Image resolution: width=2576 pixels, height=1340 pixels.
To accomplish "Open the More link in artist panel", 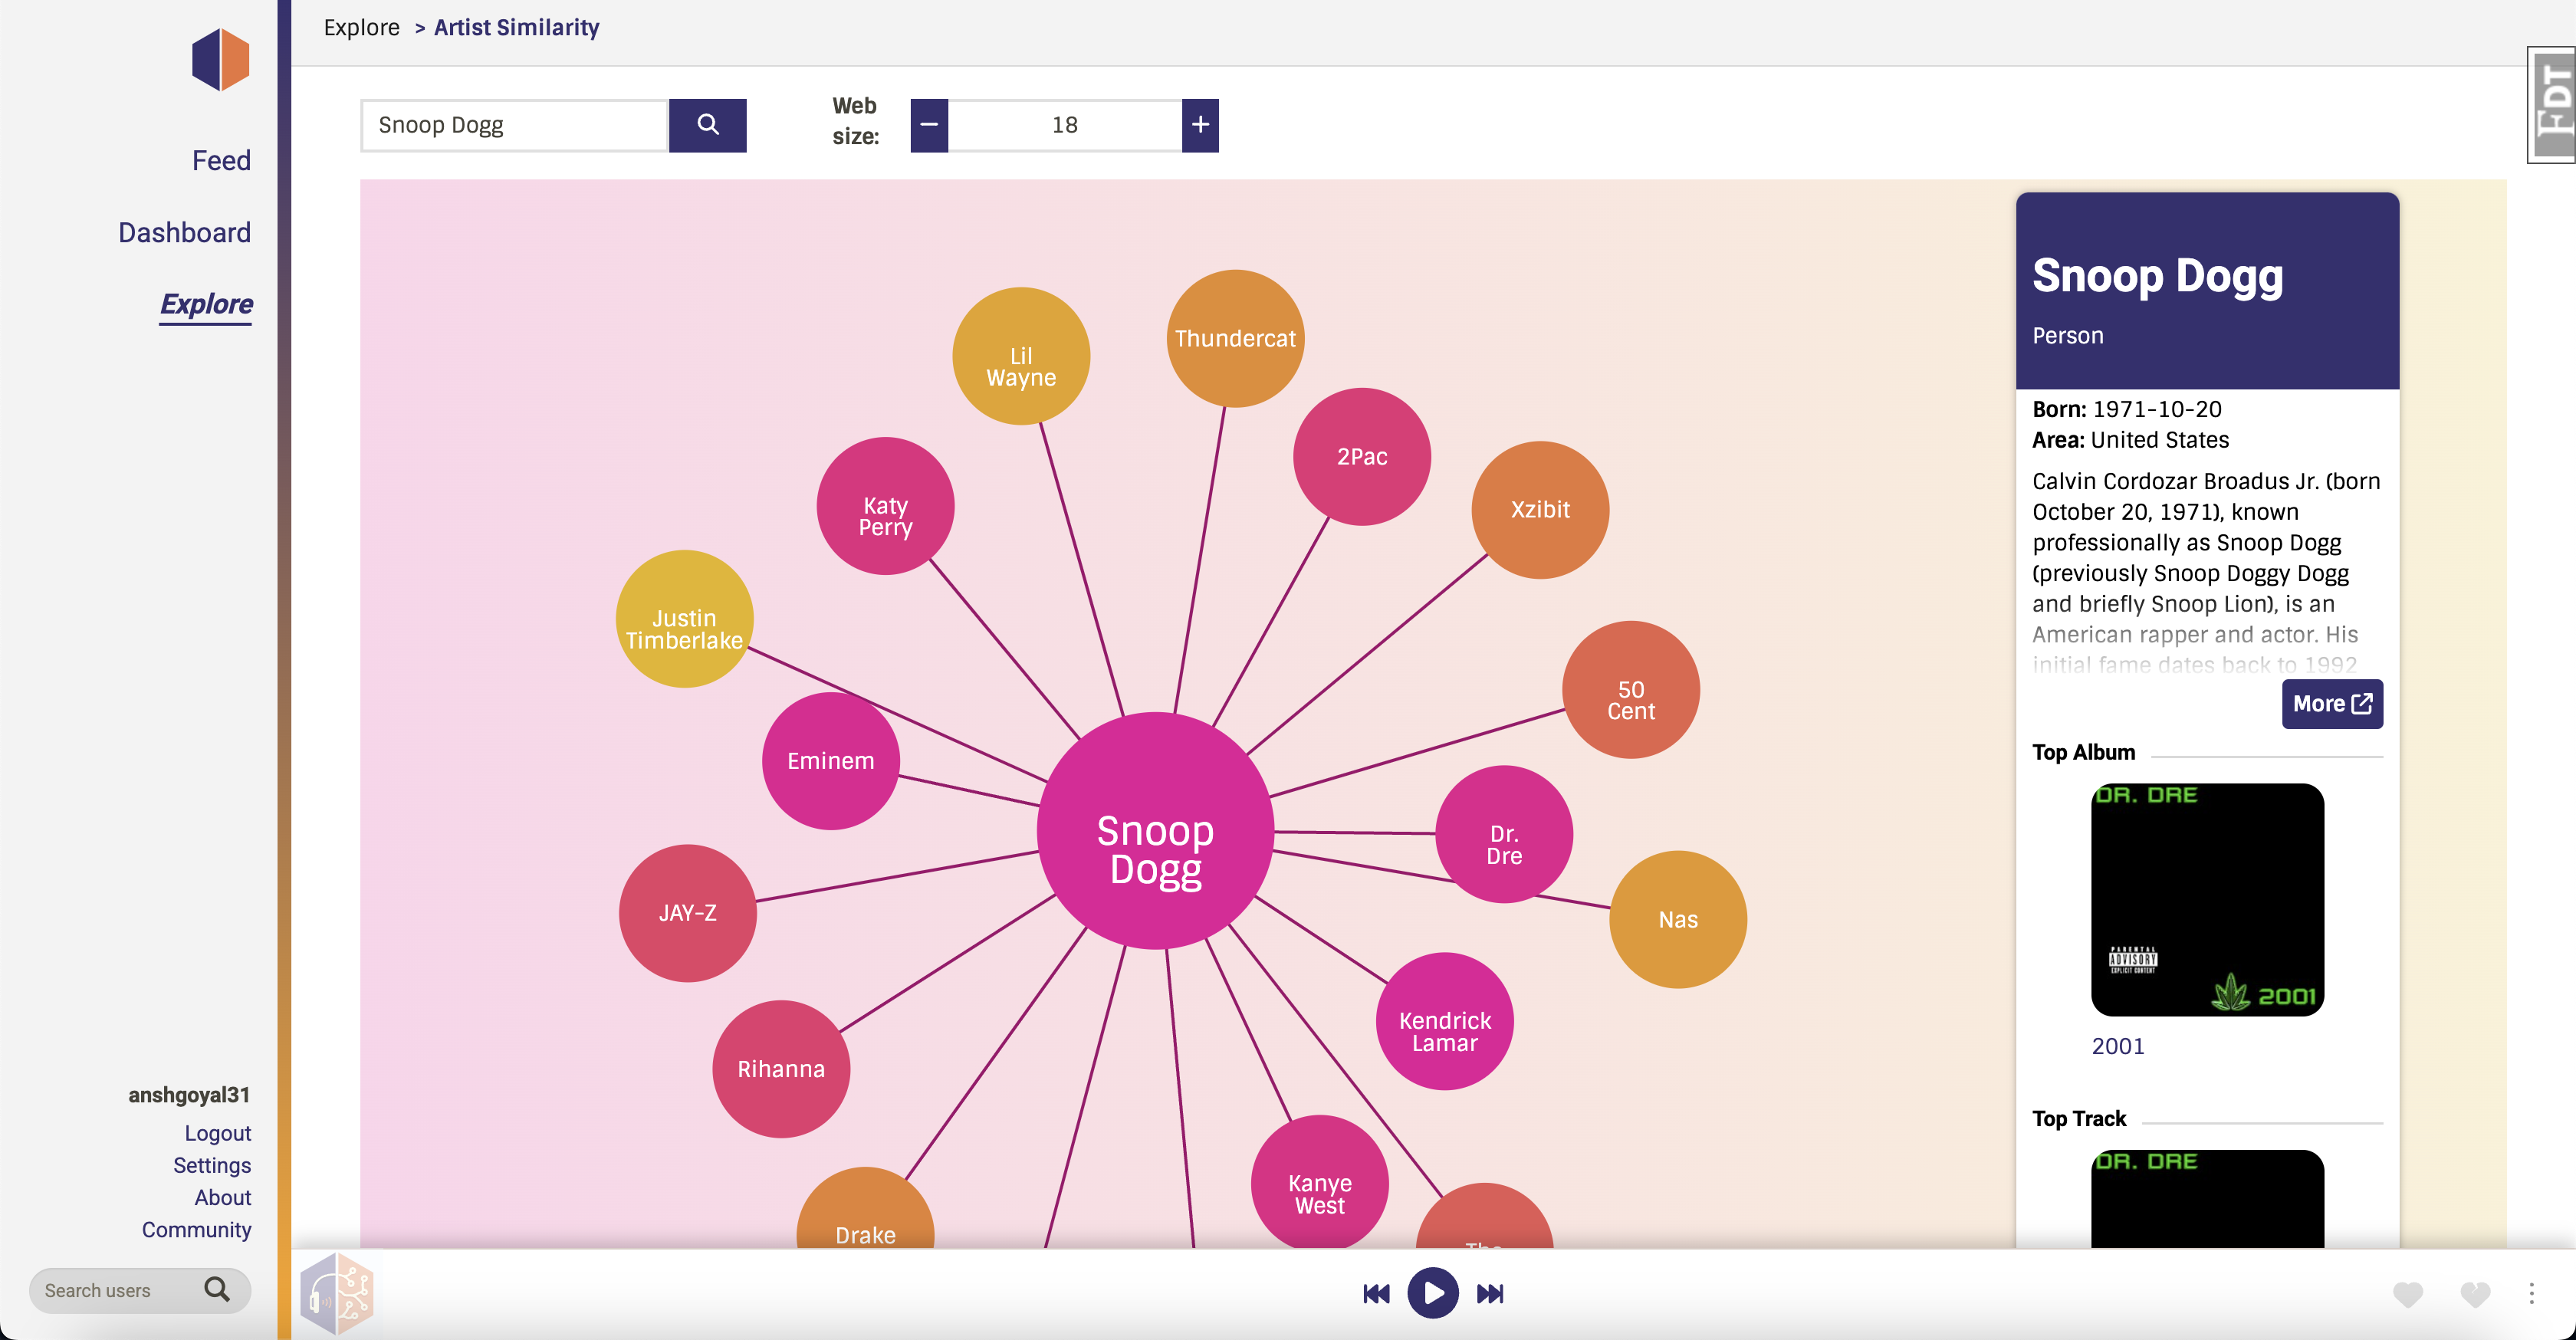I will point(2332,703).
